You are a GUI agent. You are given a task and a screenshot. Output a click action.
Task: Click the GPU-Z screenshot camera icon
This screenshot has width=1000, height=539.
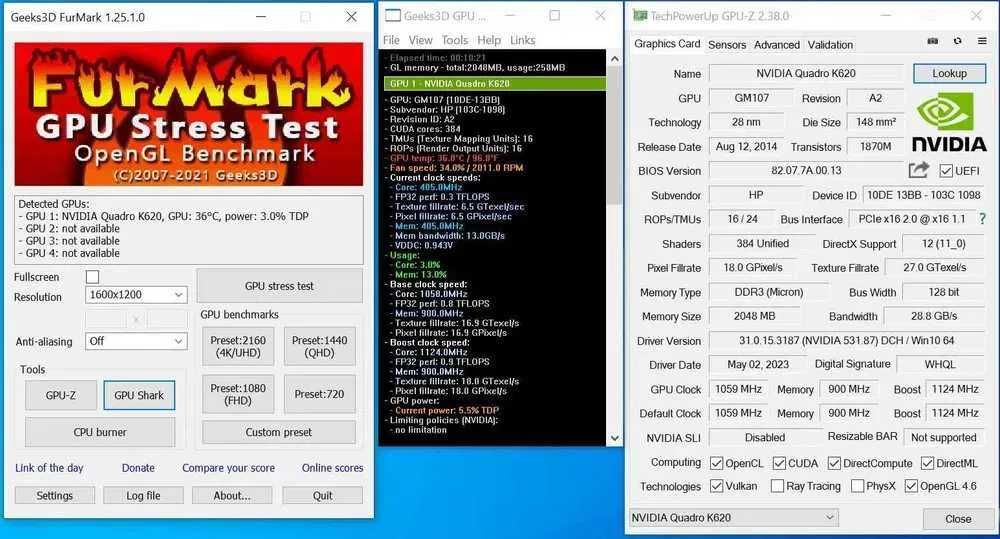pyautogui.click(x=932, y=41)
